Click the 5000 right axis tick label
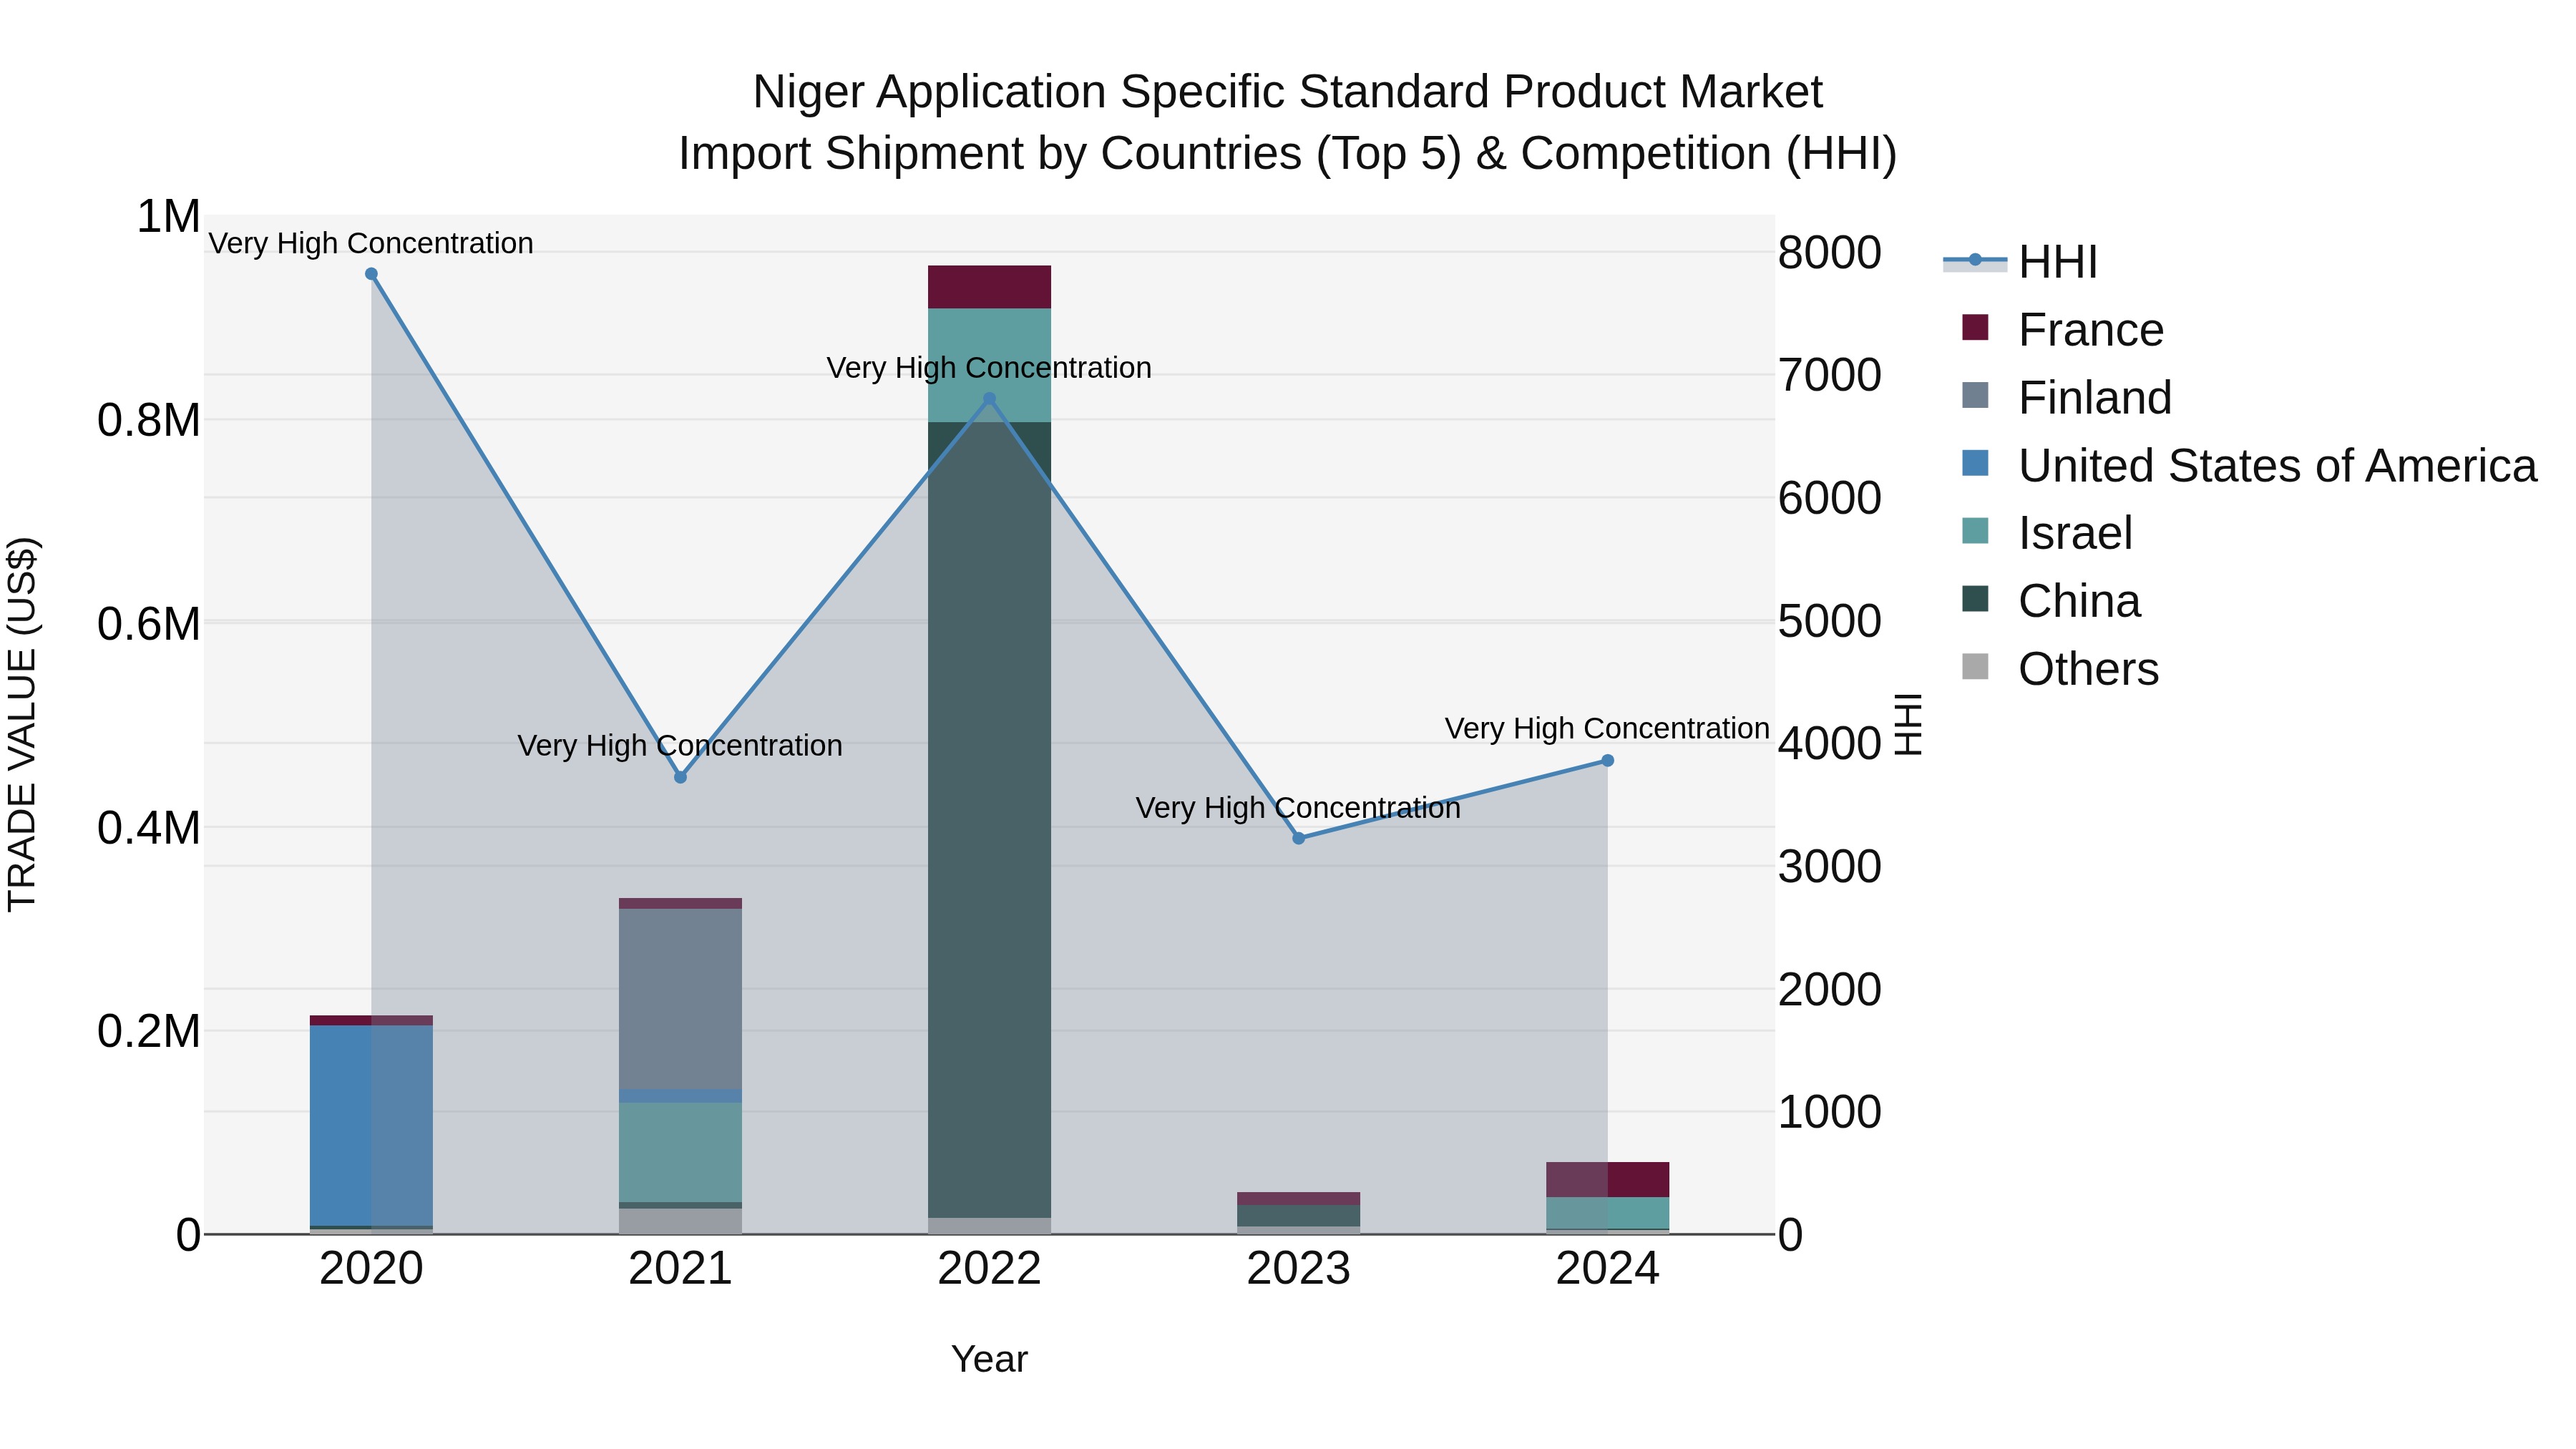This screenshot has width=2576, height=1449. click(x=1829, y=621)
